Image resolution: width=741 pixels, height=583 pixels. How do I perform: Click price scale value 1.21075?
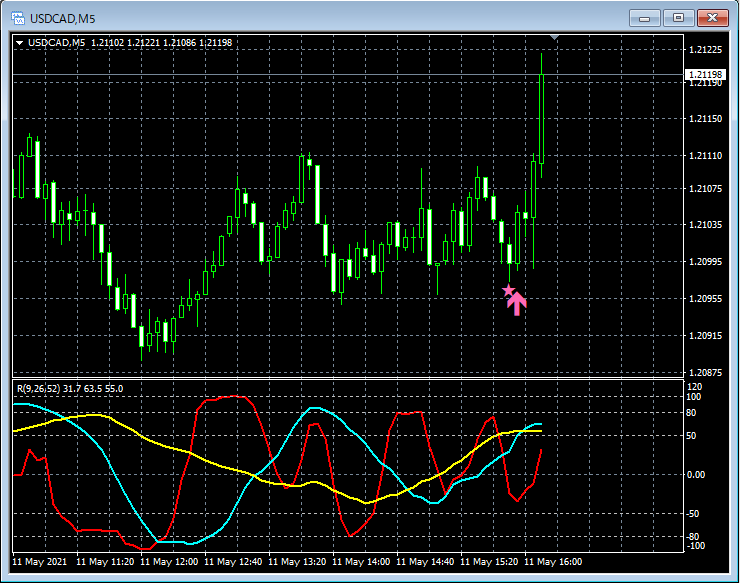706,189
